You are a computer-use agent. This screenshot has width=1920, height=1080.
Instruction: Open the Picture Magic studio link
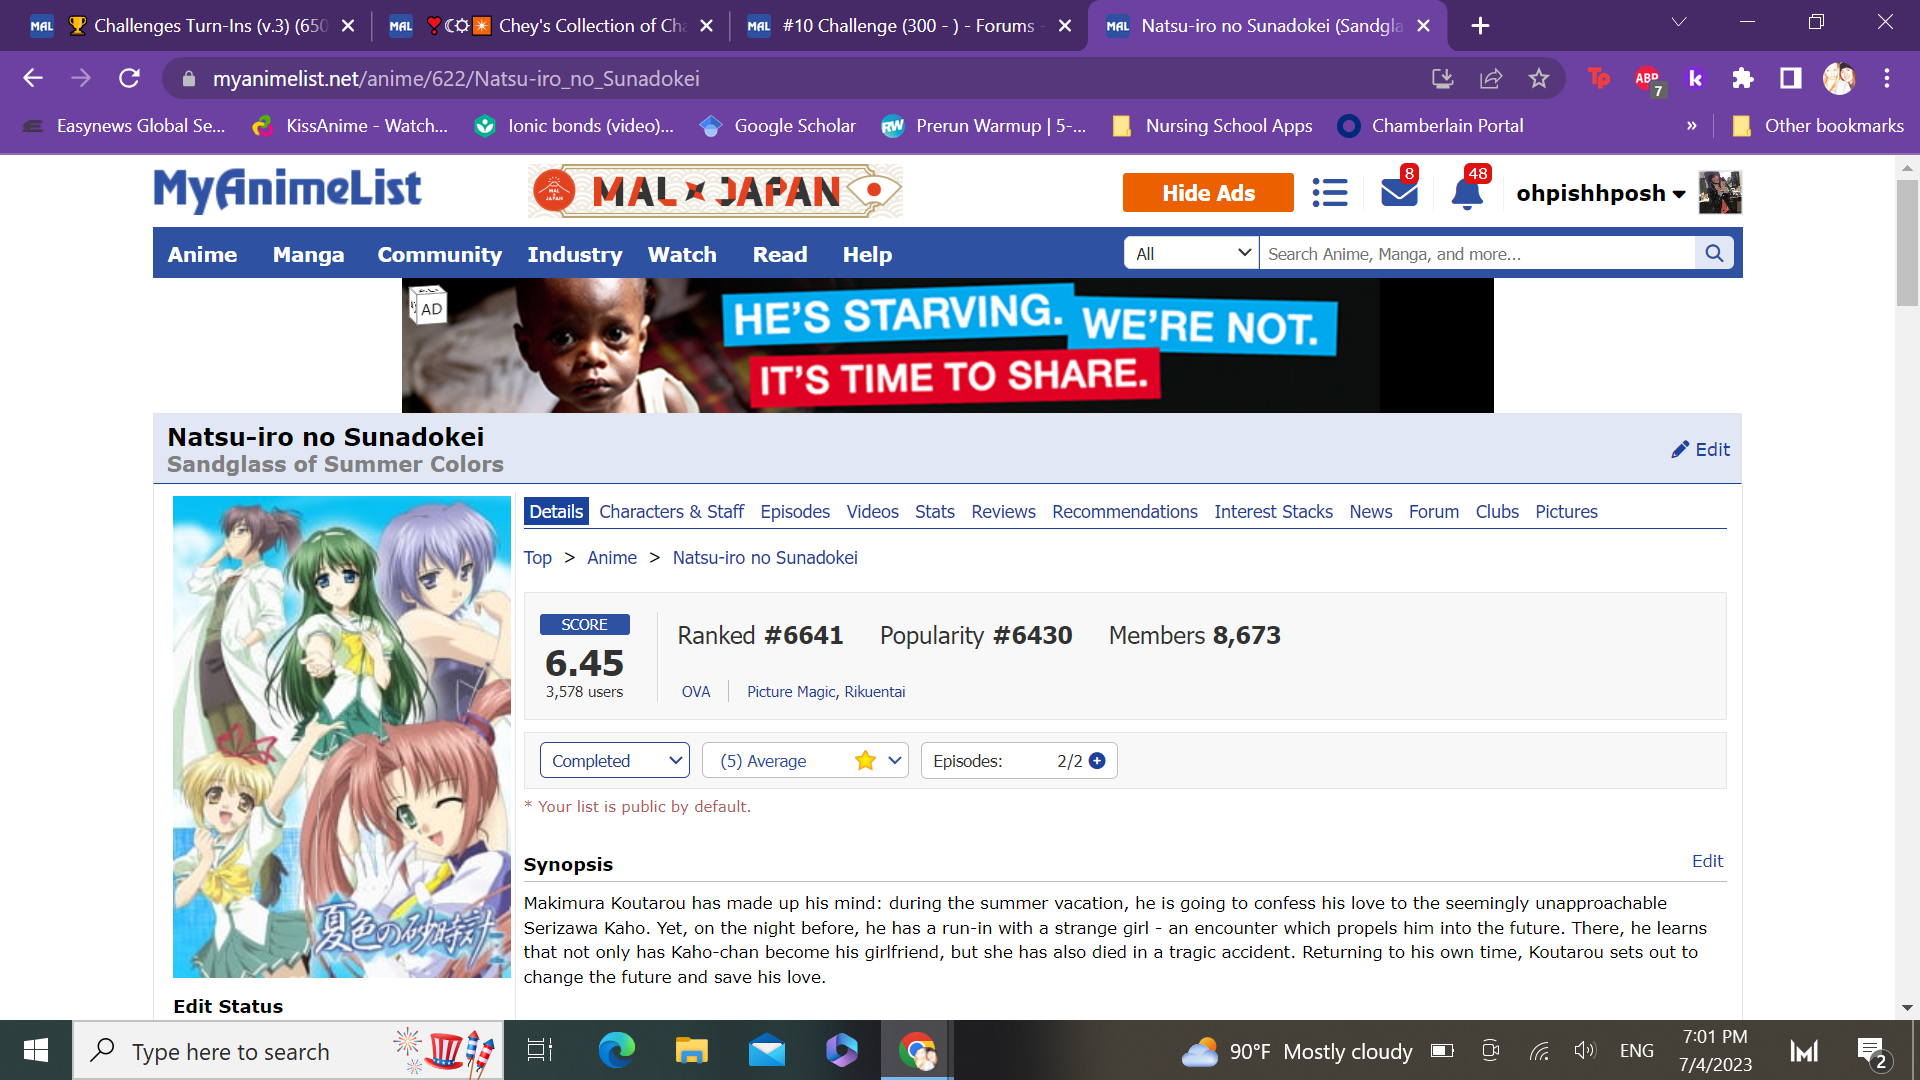(791, 691)
